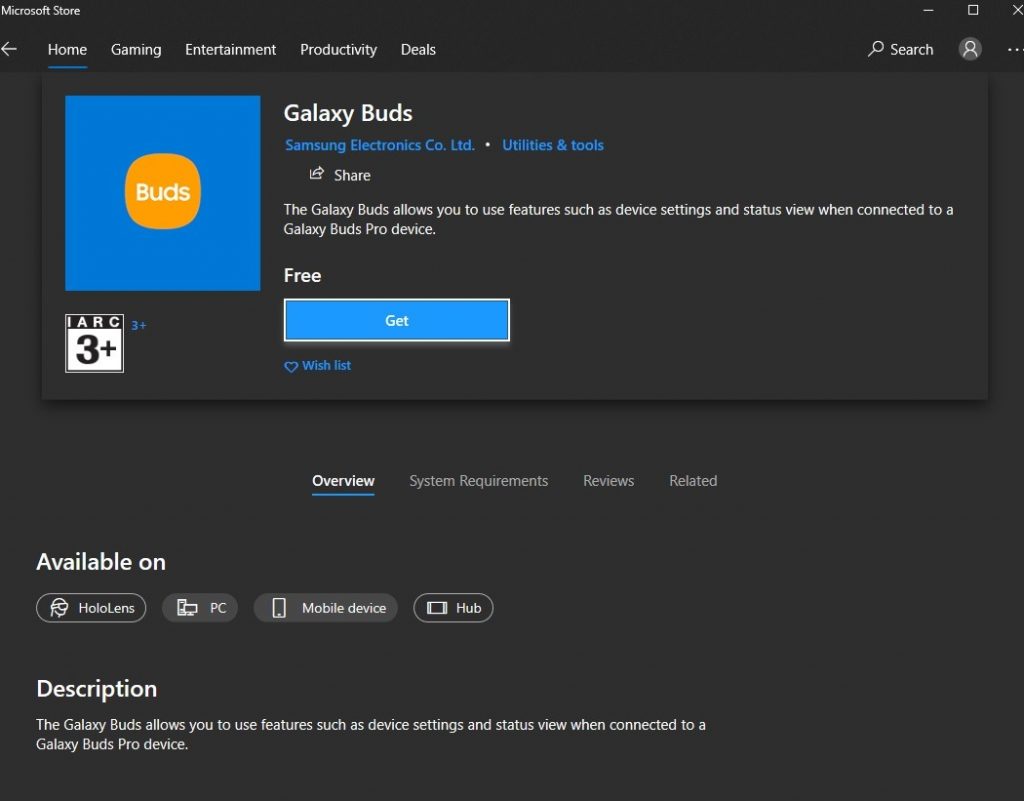
Task: Click the Available on heading
Action: click(101, 562)
